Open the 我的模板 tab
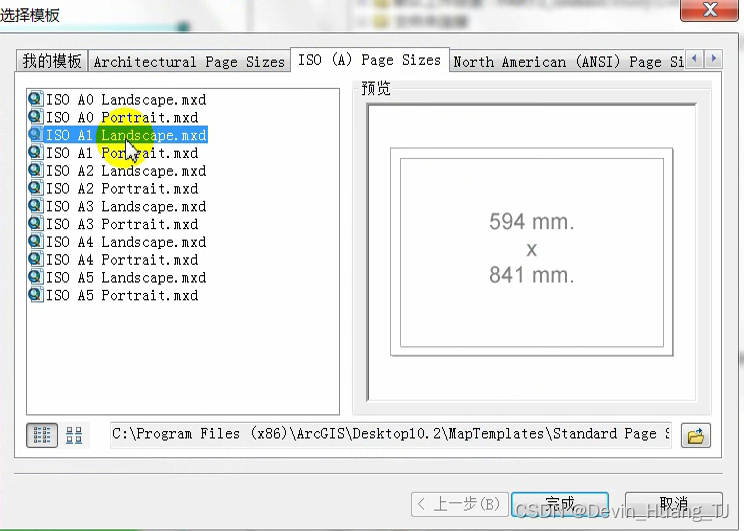Viewport: 744px width, 531px height. [52, 61]
